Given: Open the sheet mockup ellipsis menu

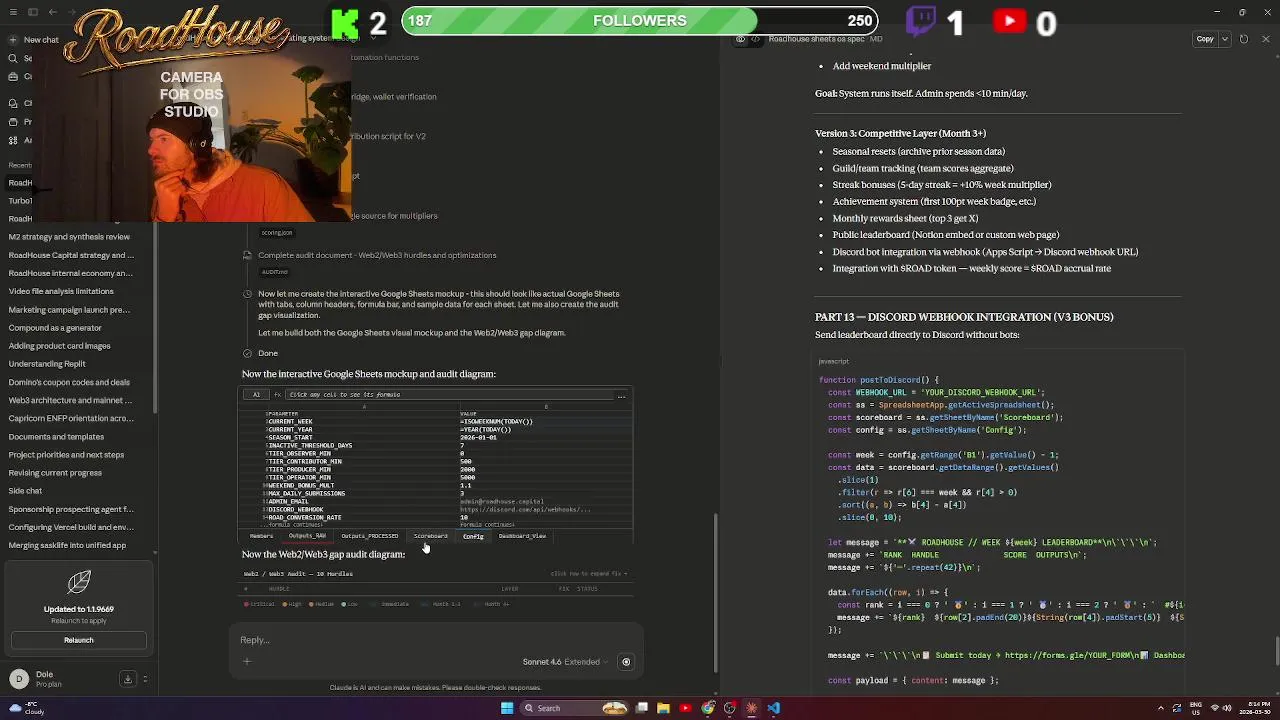Looking at the screenshot, I should [621, 396].
